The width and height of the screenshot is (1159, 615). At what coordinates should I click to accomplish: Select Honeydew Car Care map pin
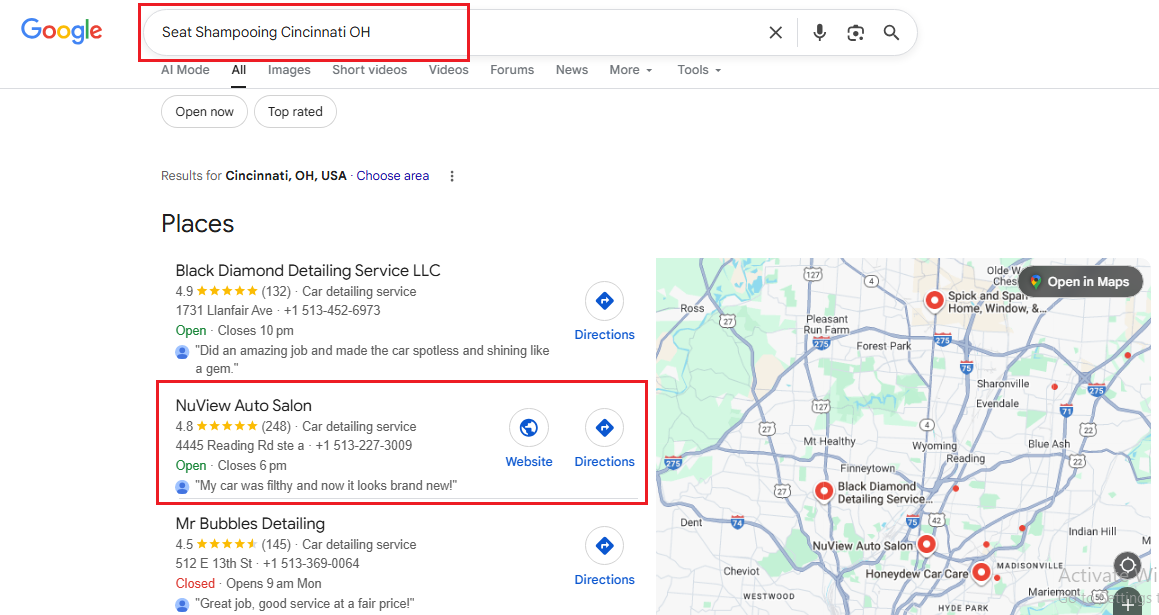(x=981, y=572)
